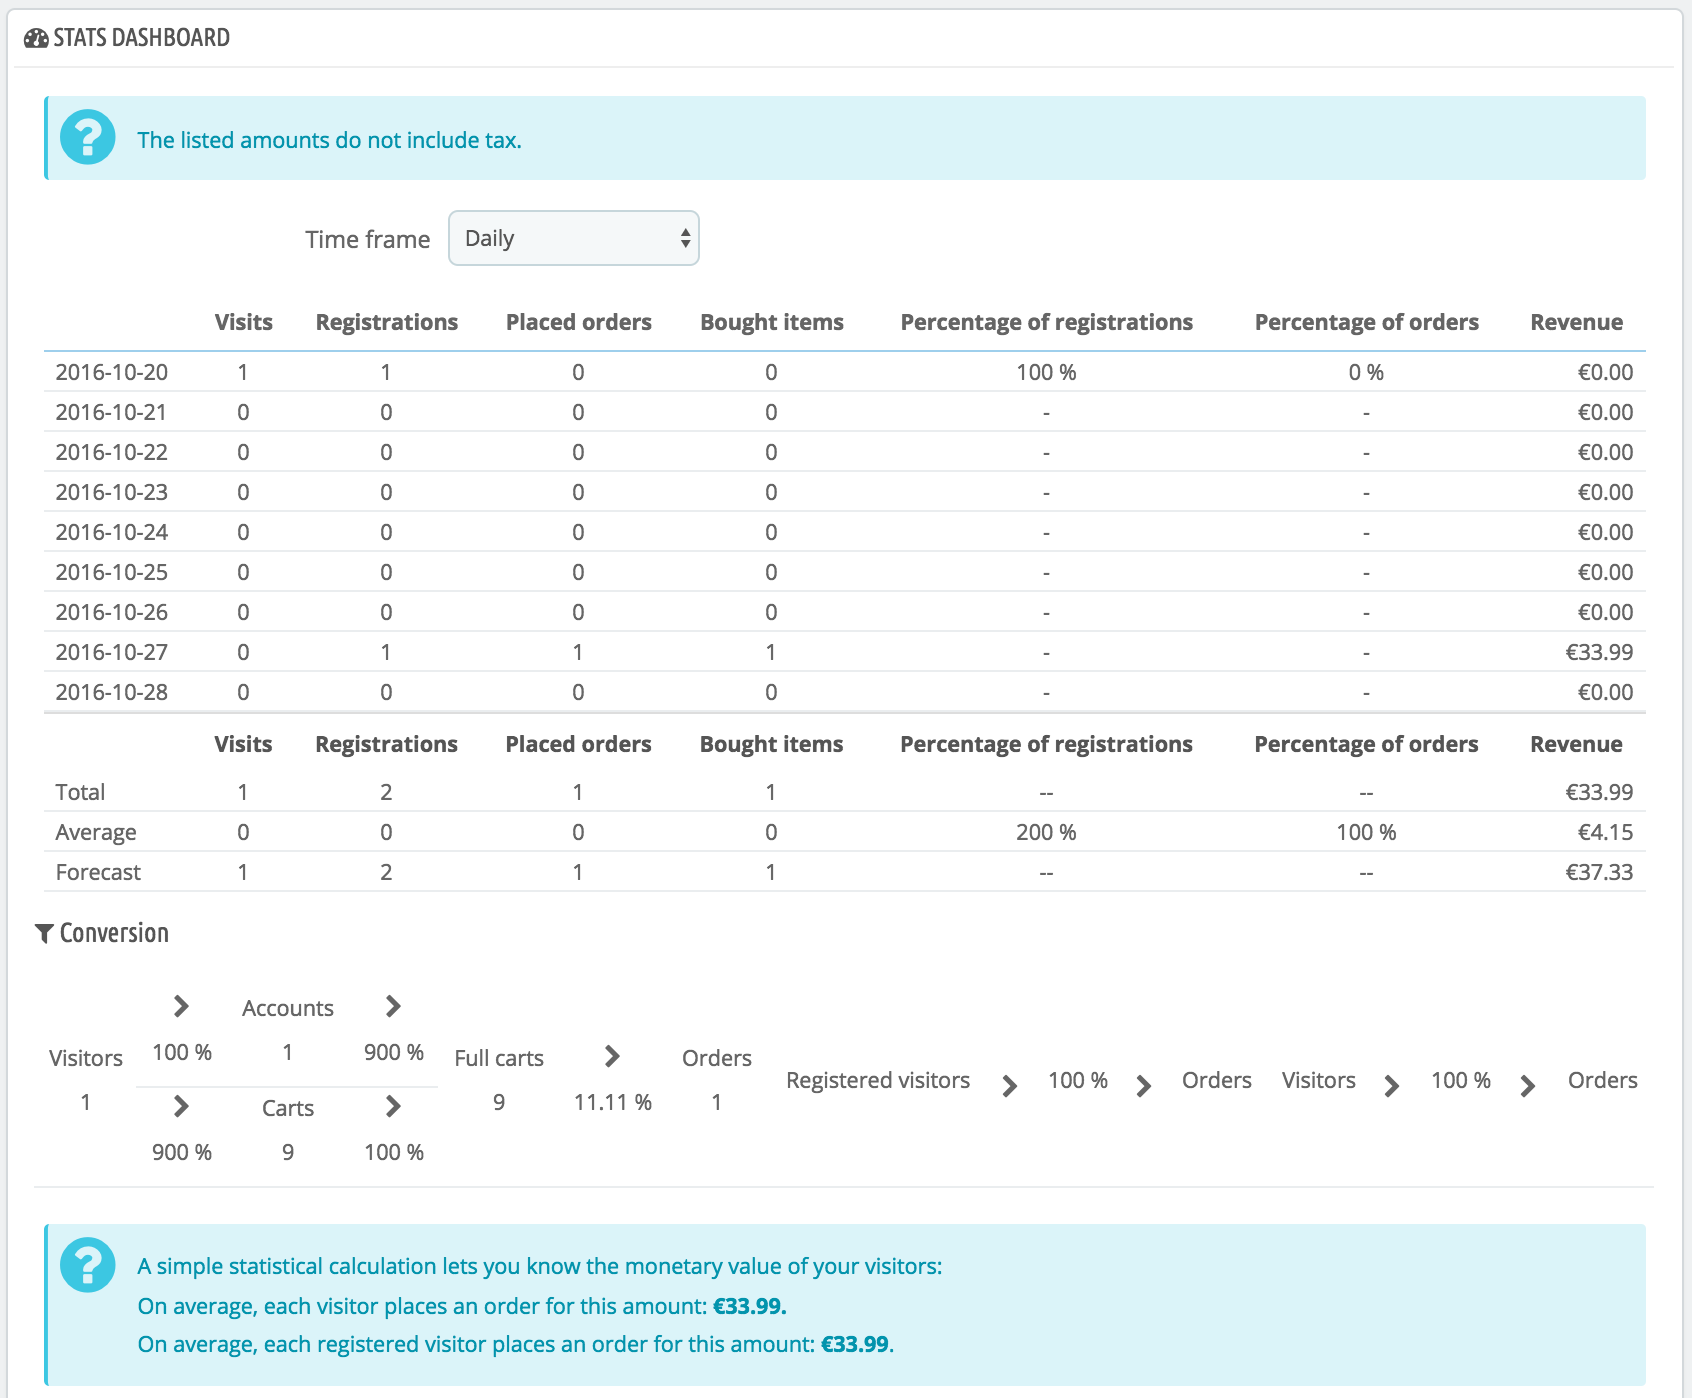This screenshot has width=1692, height=1398.
Task: Click the chevron arrow left of Accounts
Action: coord(181,1006)
